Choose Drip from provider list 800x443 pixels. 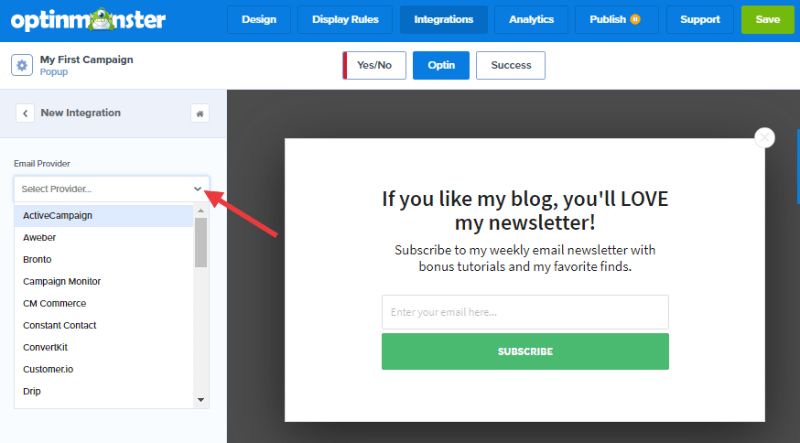pyautogui.click(x=104, y=391)
